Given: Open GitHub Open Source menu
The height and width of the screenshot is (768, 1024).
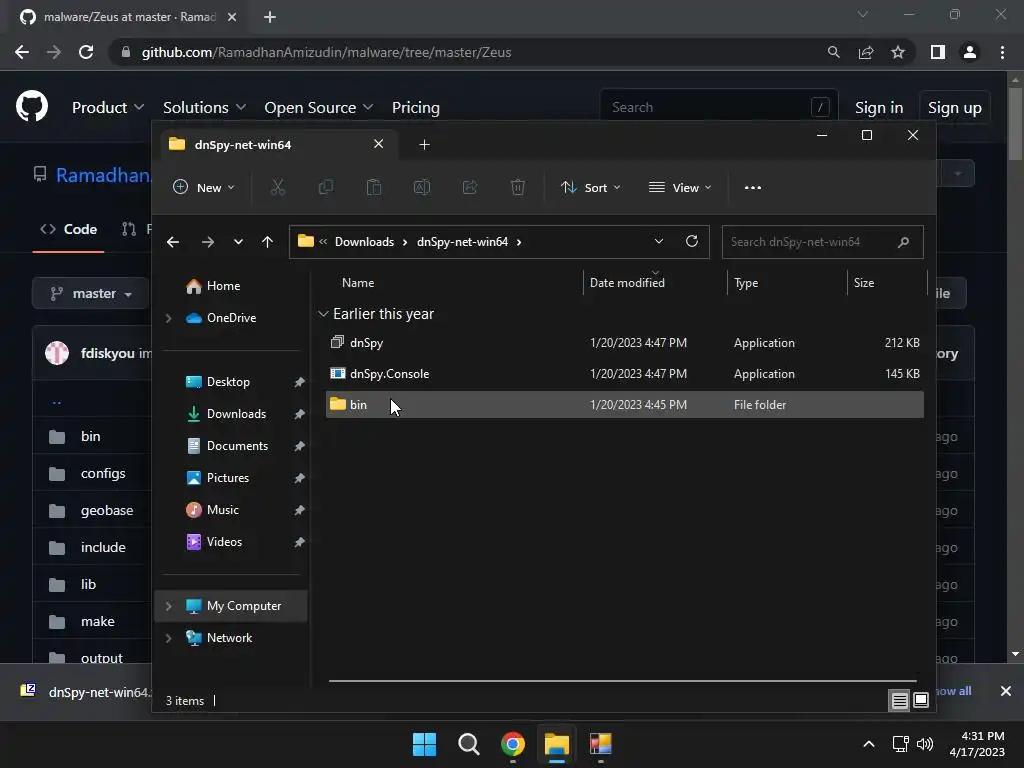Looking at the screenshot, I should (319, 108).
